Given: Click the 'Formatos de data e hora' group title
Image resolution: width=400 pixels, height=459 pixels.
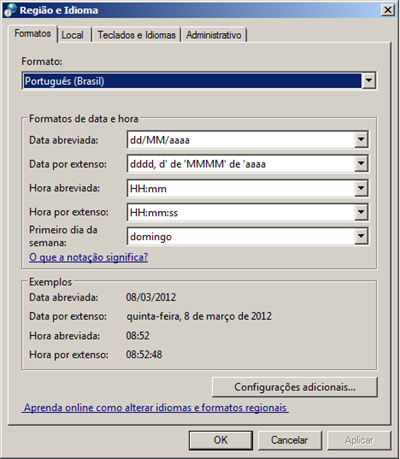Looking at the screenshot, I should point(83,119).
